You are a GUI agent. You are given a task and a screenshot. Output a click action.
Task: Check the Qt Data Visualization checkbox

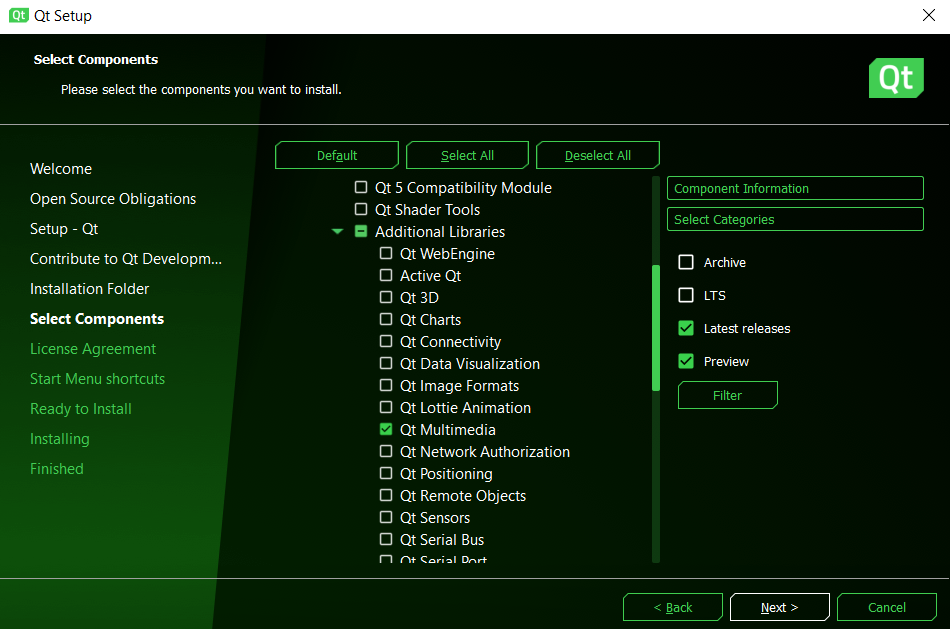point(386,363)
